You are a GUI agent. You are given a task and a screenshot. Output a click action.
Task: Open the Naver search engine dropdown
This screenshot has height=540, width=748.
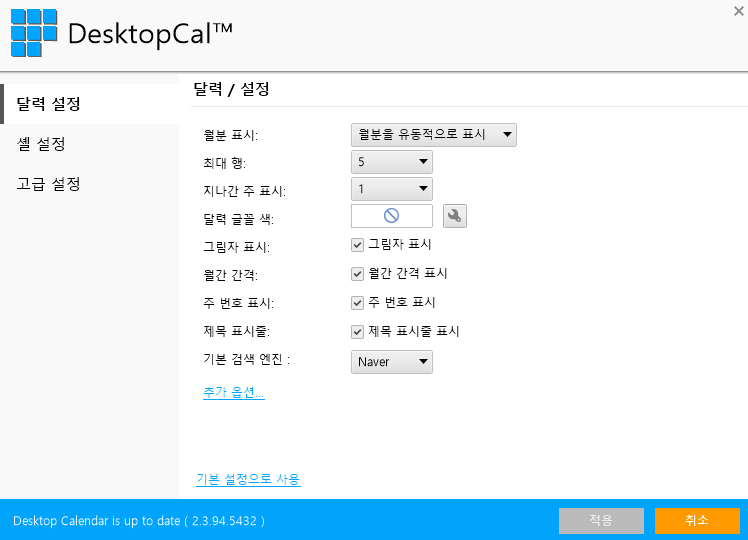pyautogui.click(x=392, y=362)
